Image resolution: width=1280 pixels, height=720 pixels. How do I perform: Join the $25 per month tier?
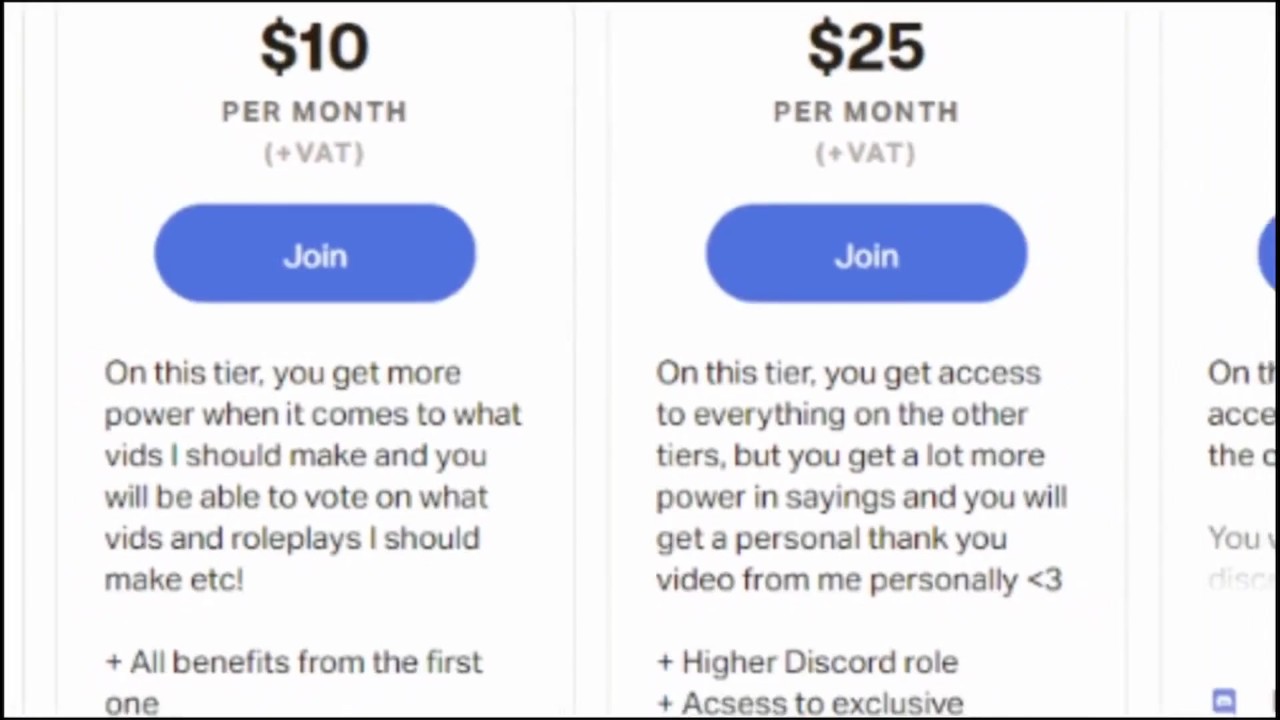(866, 254)
